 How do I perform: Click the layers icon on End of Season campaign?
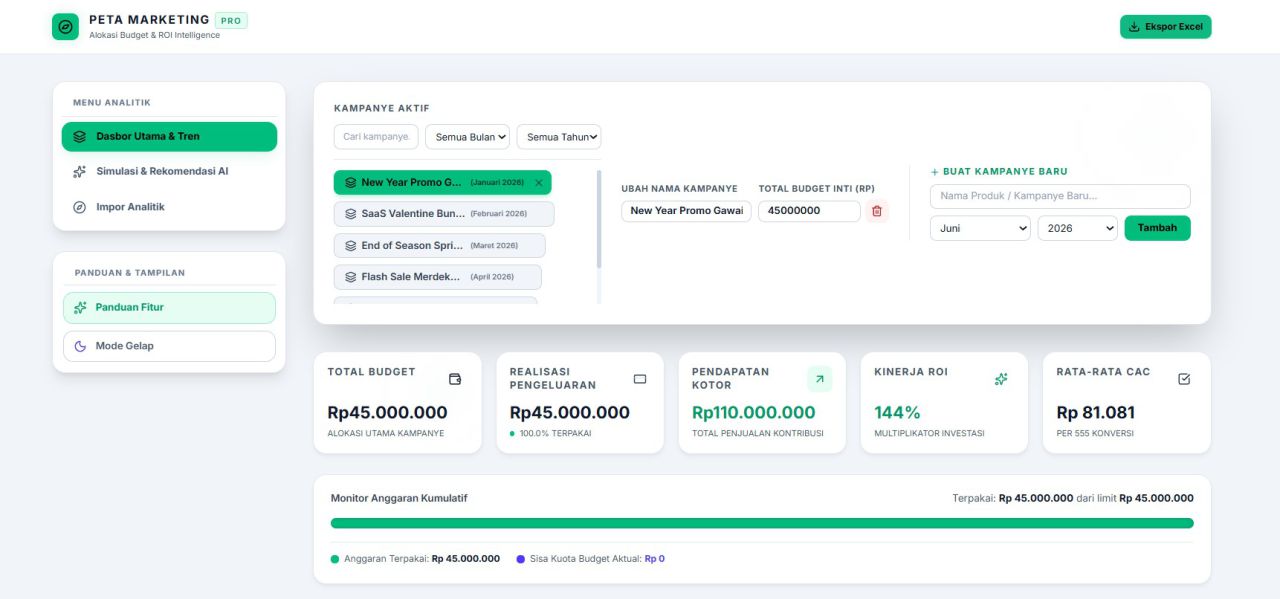[351, 246]
